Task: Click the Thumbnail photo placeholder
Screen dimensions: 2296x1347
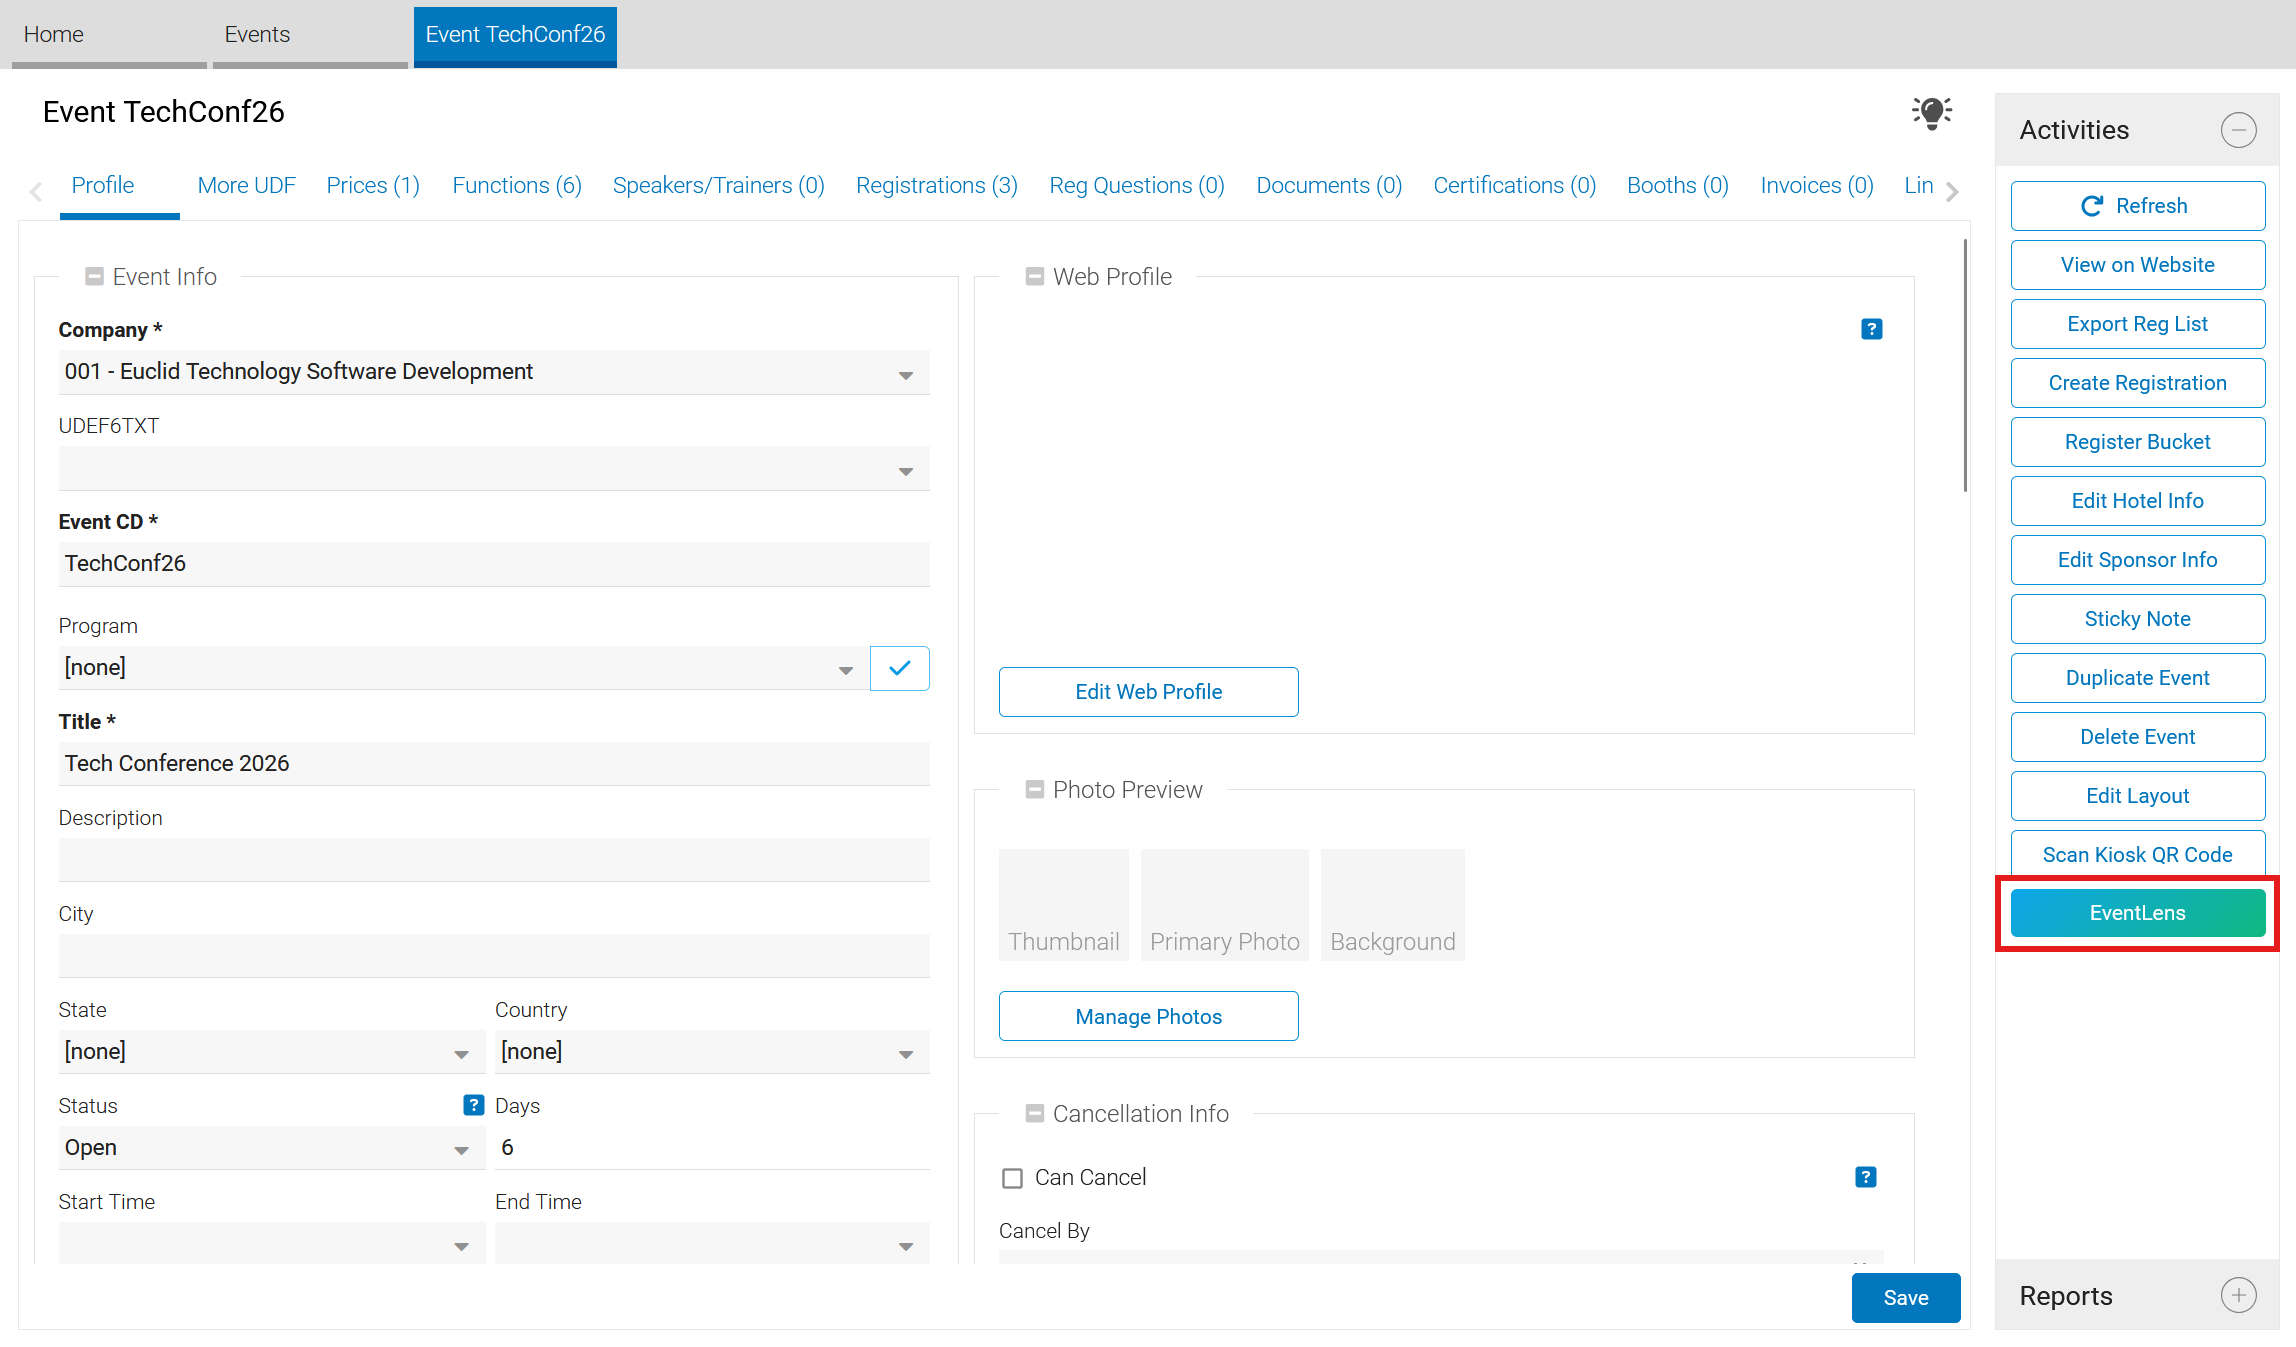Action: click(1064, 905)
